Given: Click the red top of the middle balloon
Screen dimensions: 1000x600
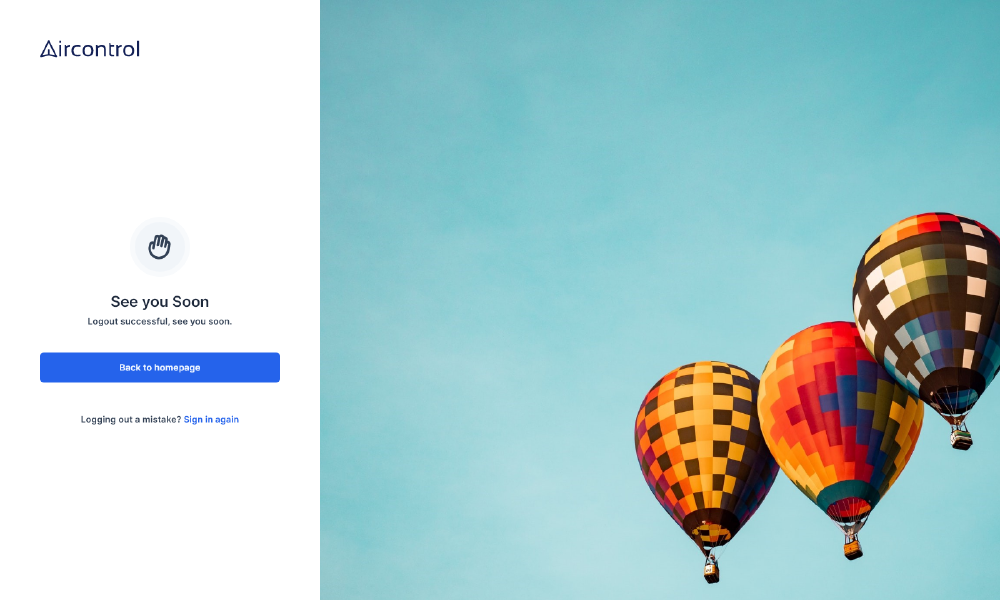Looking at the screenshot, I should 835,338.
